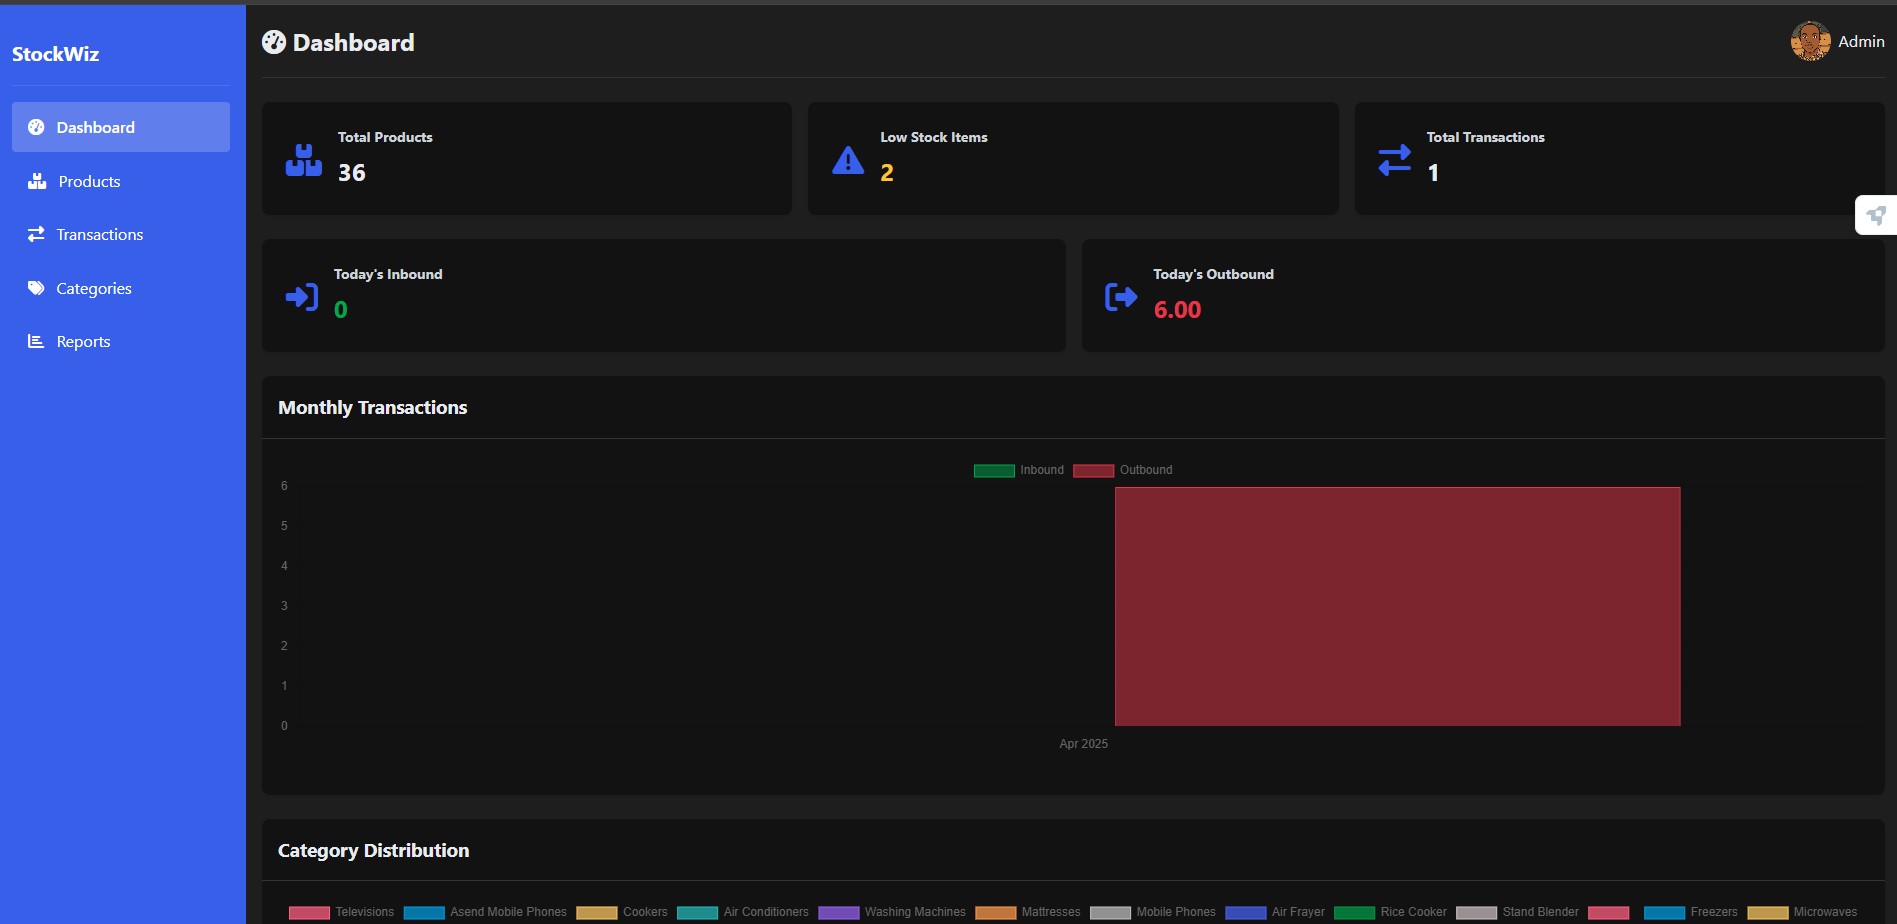Click the unlabeled red swatch after Stand Blender
Viewport: 1897px width, 924px height.
tap(1608, 912)
